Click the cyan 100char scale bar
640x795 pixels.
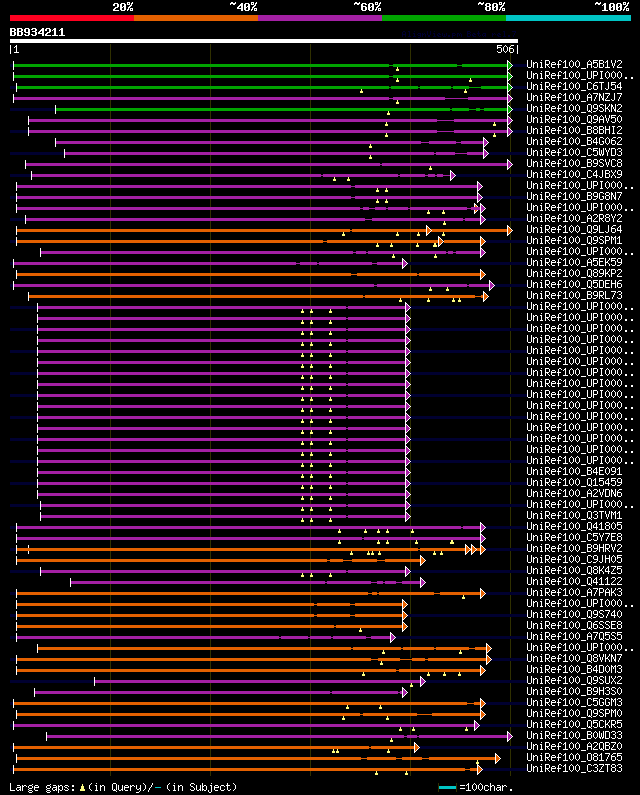(x=447, y=787)
